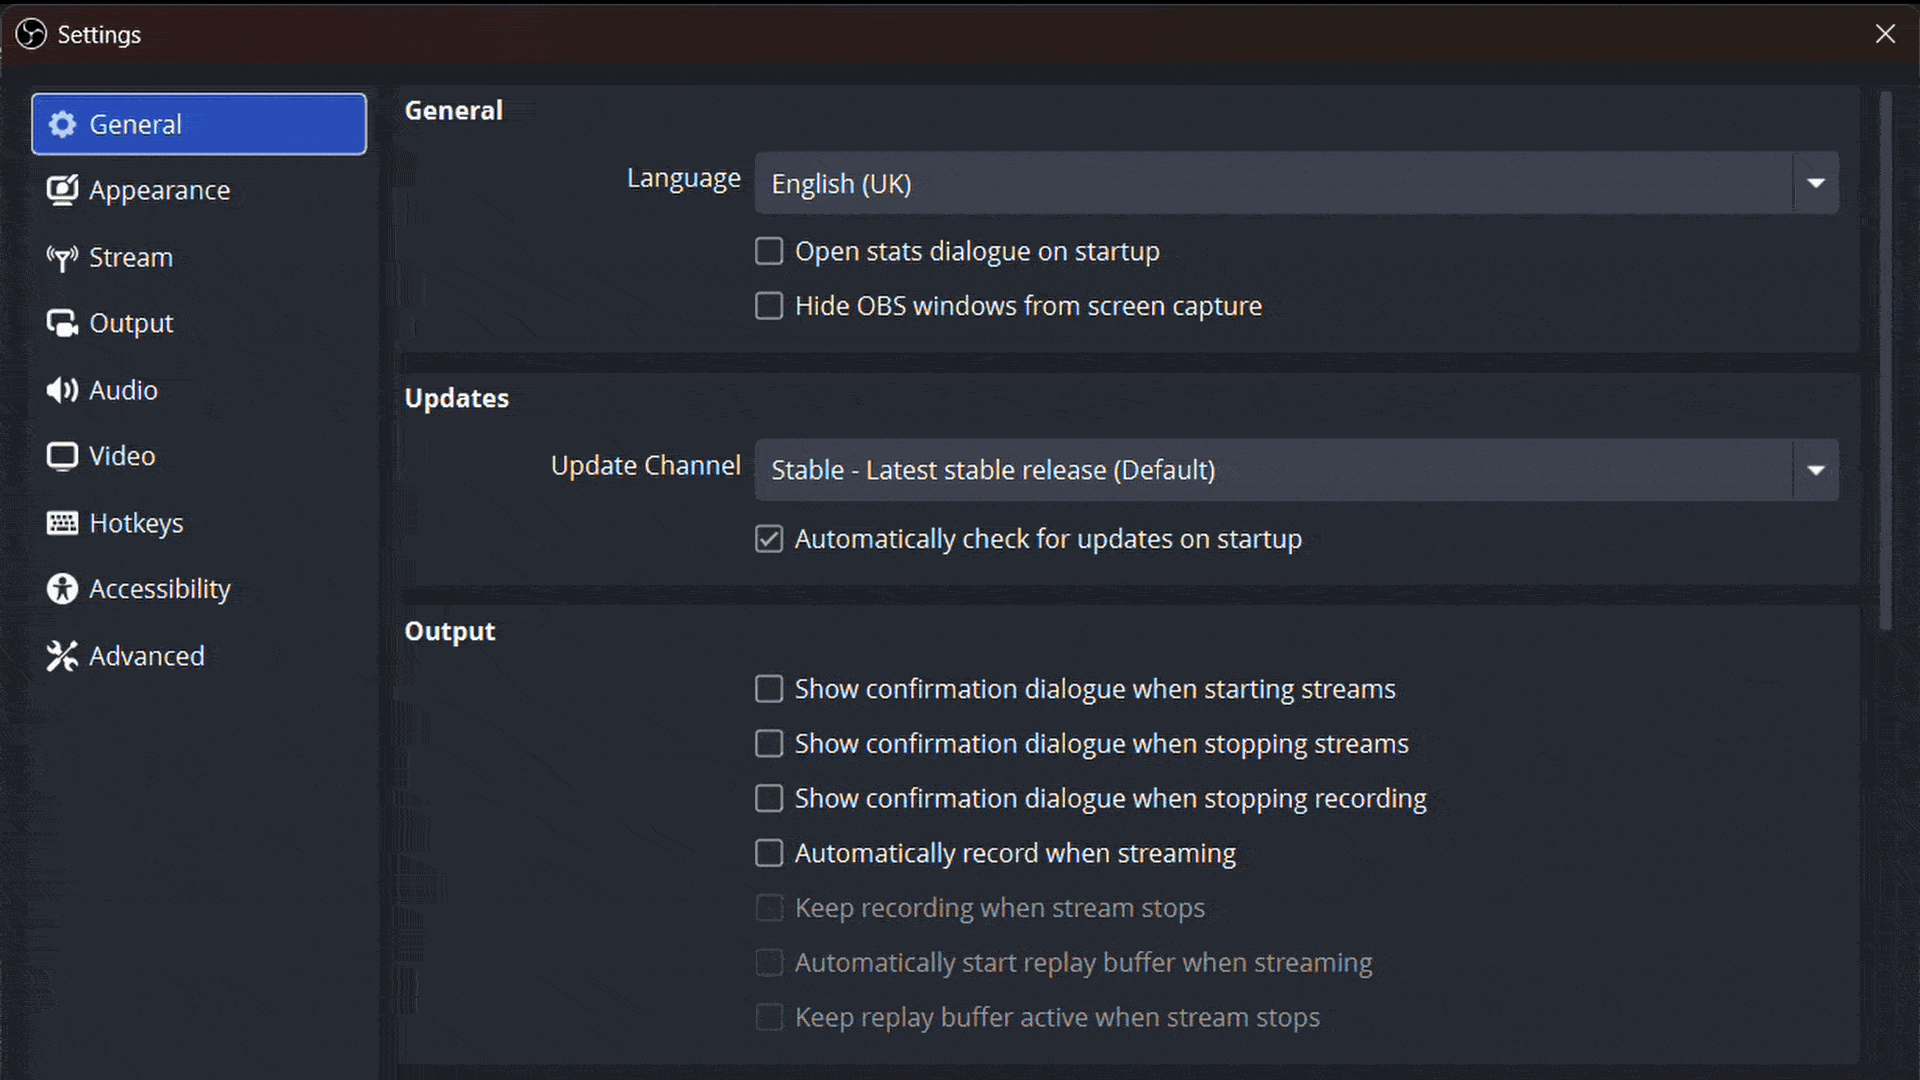Enable Open stats dialogue on startup
This screenshot has width=1920, height=1080.
point(768,251)
